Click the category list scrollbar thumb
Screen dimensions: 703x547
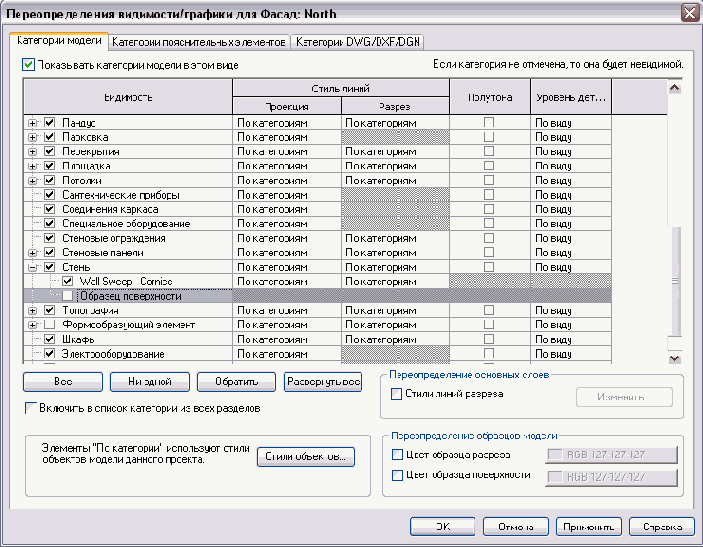point(675,281)
